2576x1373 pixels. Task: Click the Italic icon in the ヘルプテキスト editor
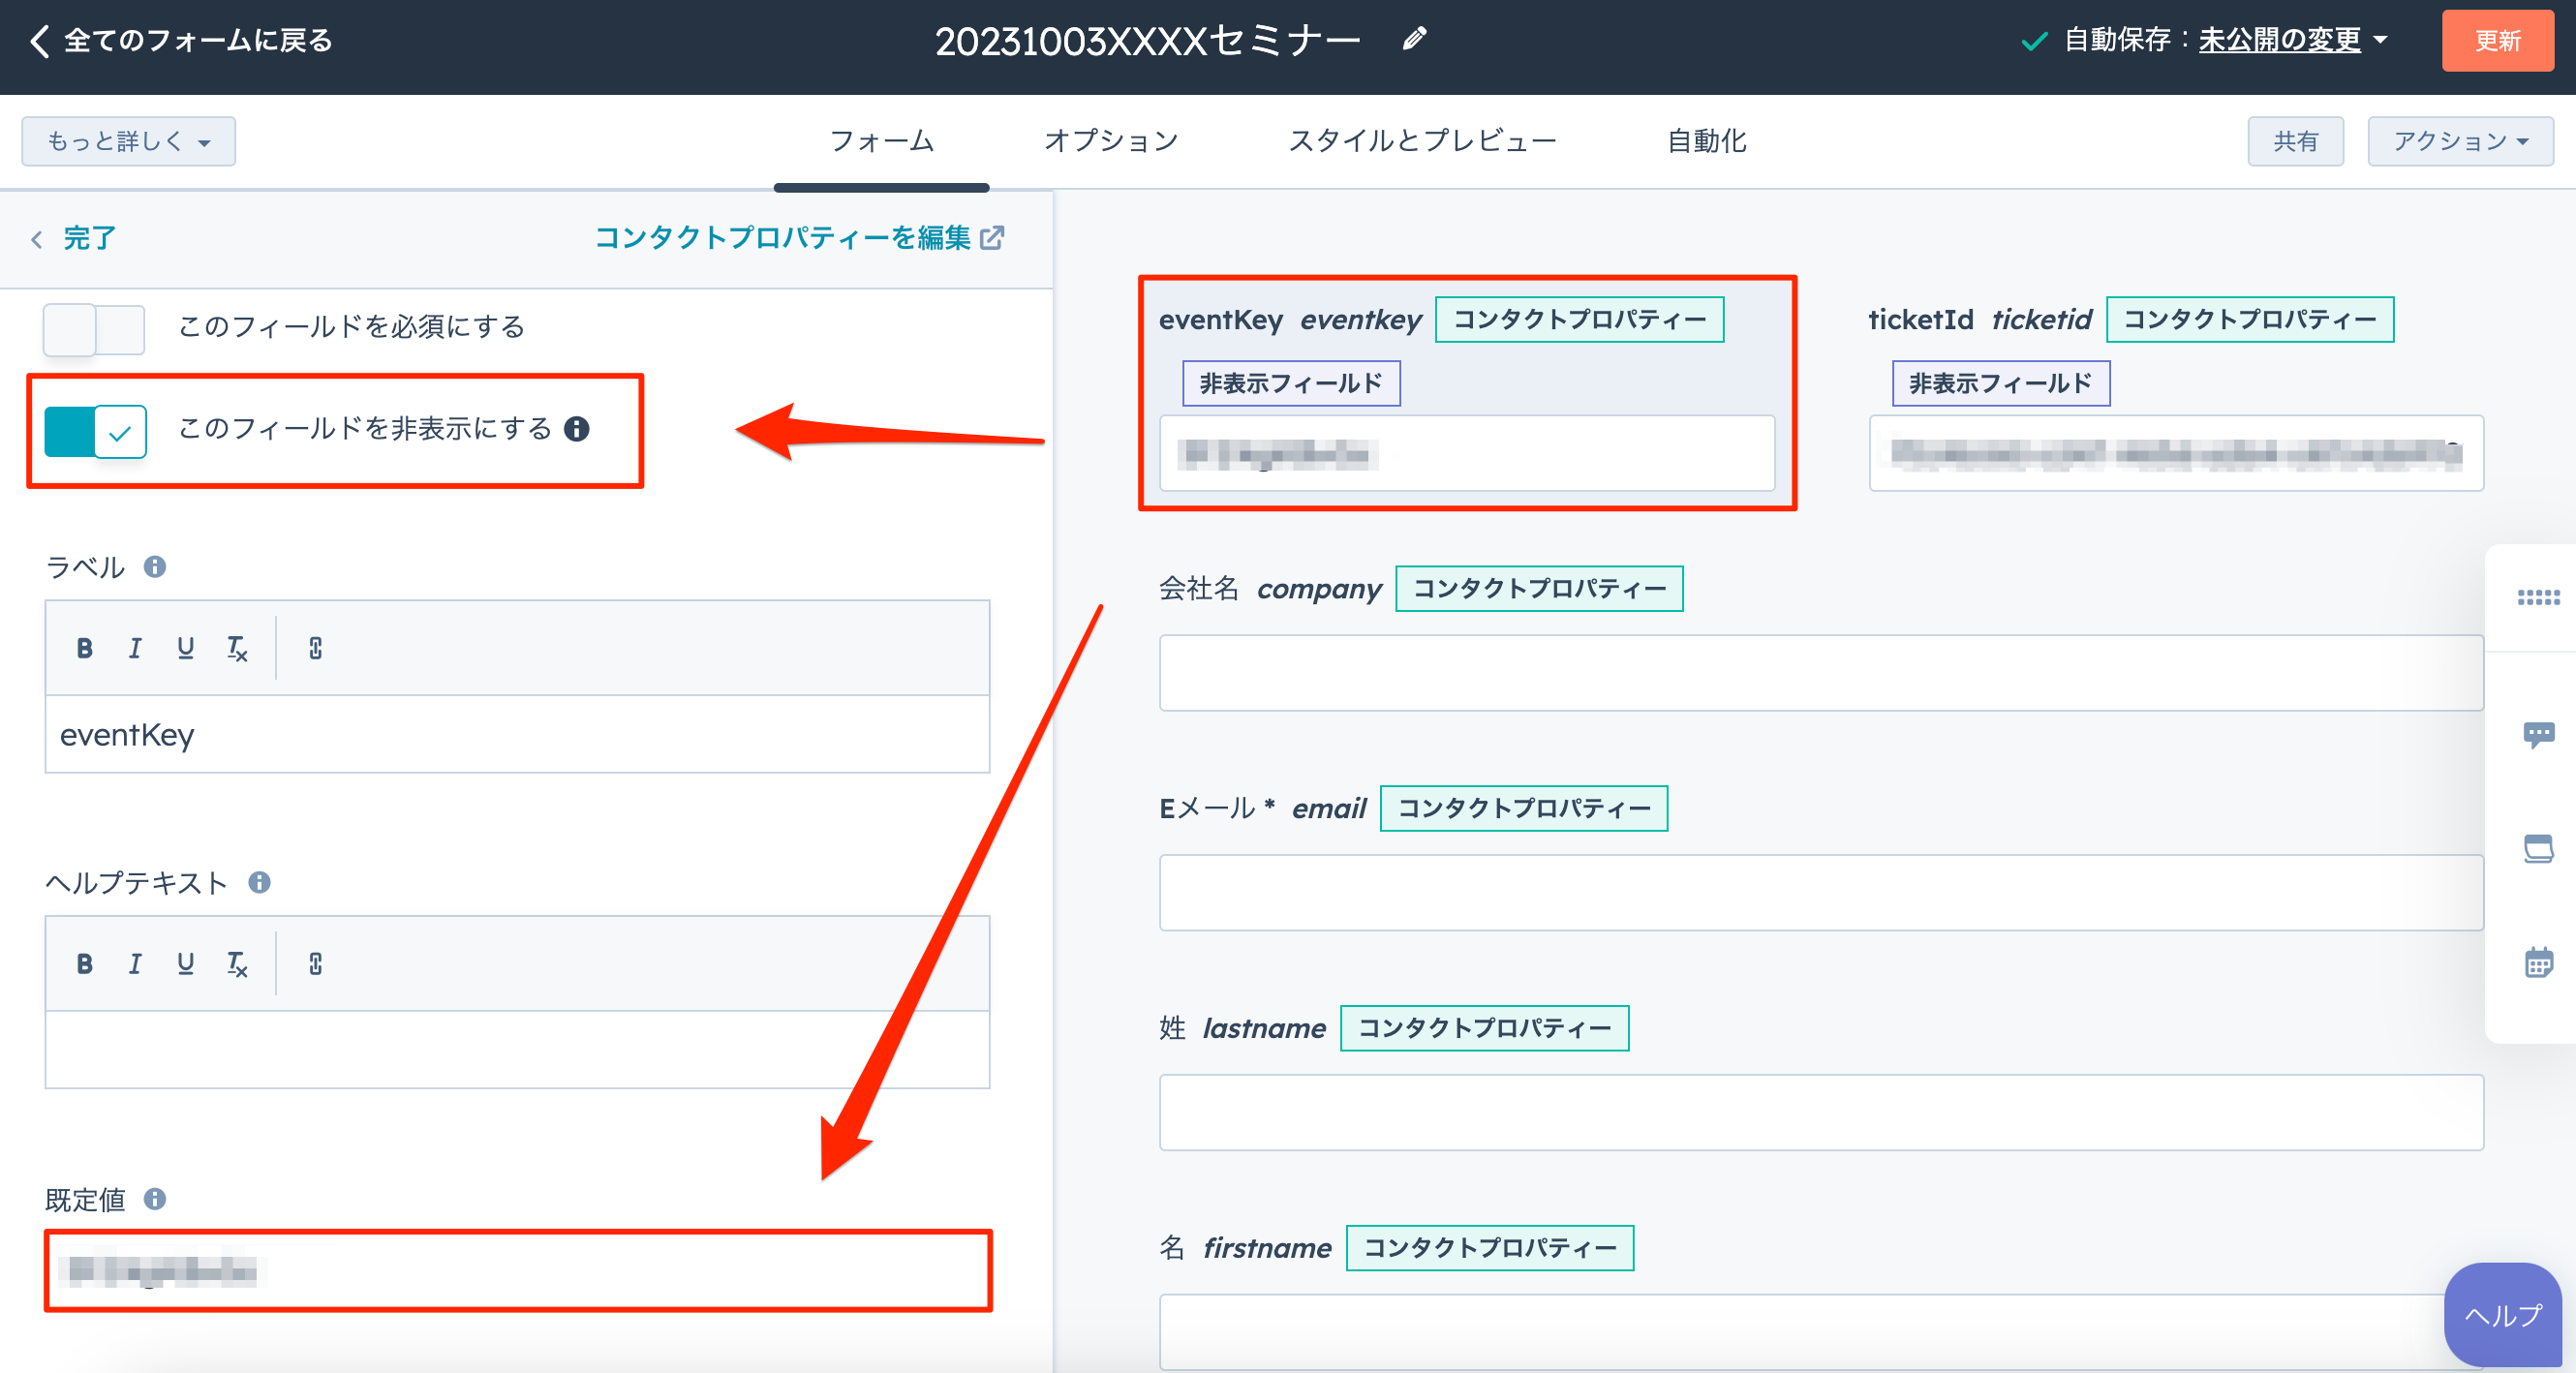click(x=135, y=963)
